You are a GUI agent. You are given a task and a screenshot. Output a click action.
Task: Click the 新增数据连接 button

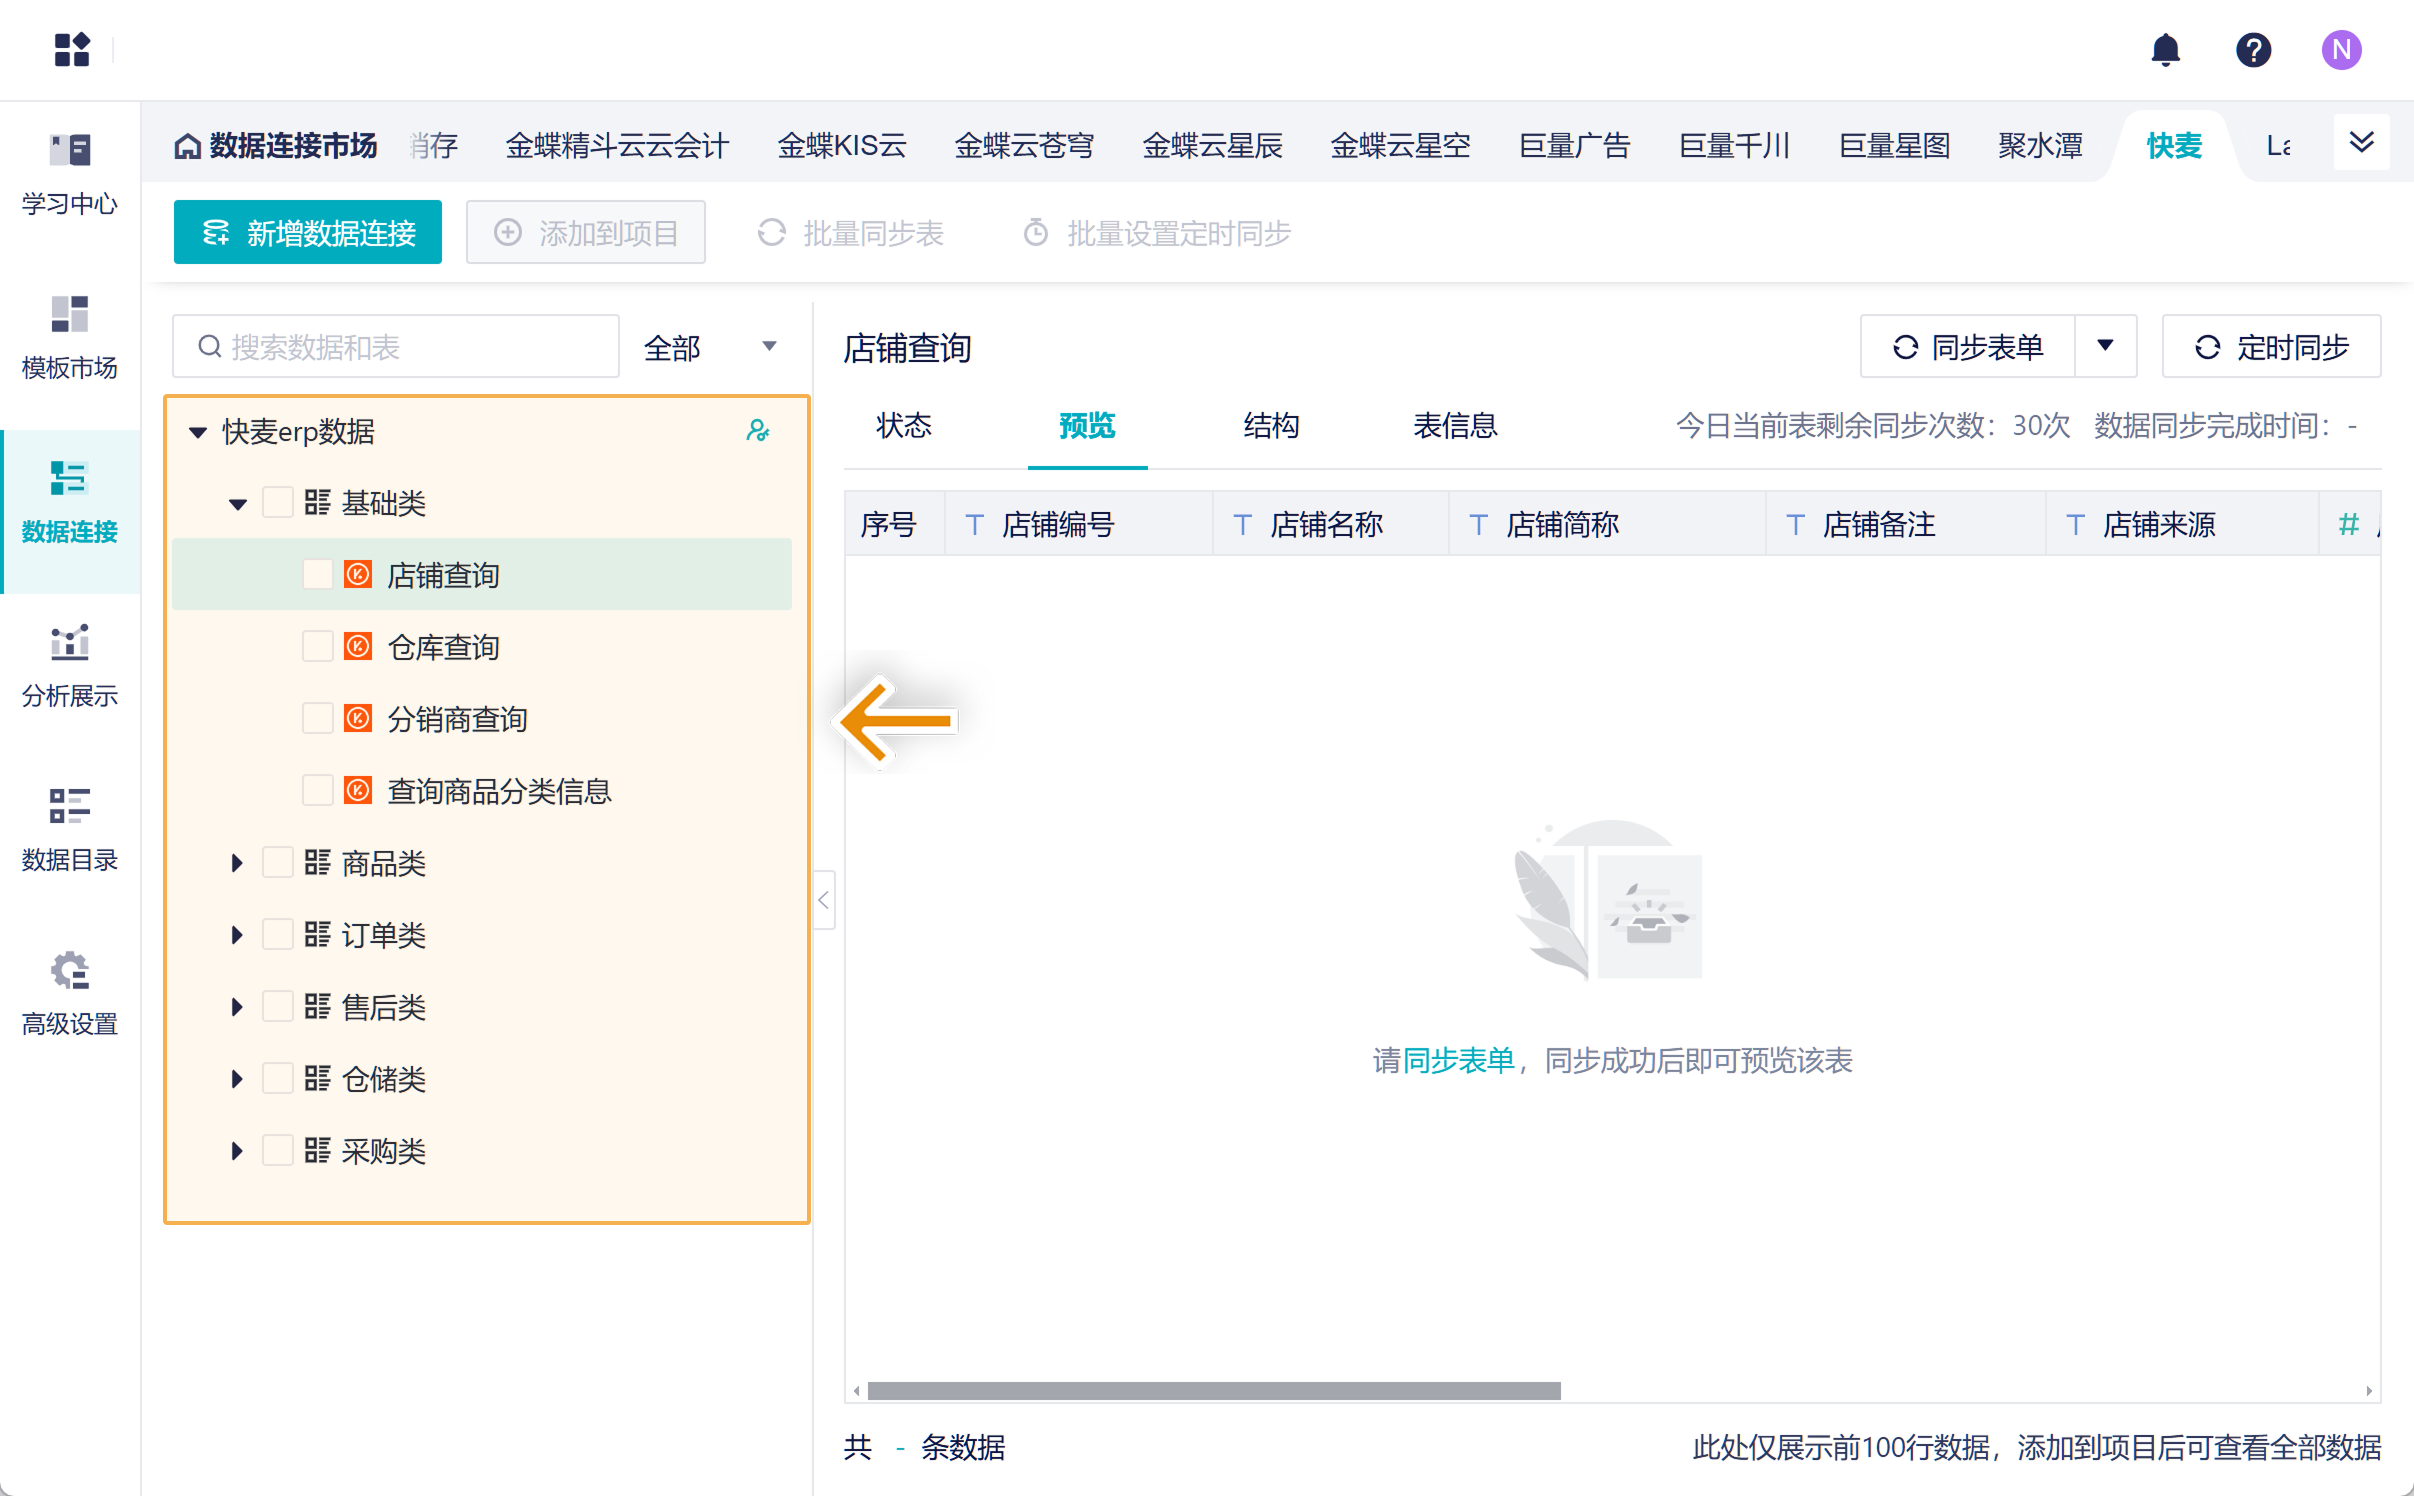coord(308,233)
